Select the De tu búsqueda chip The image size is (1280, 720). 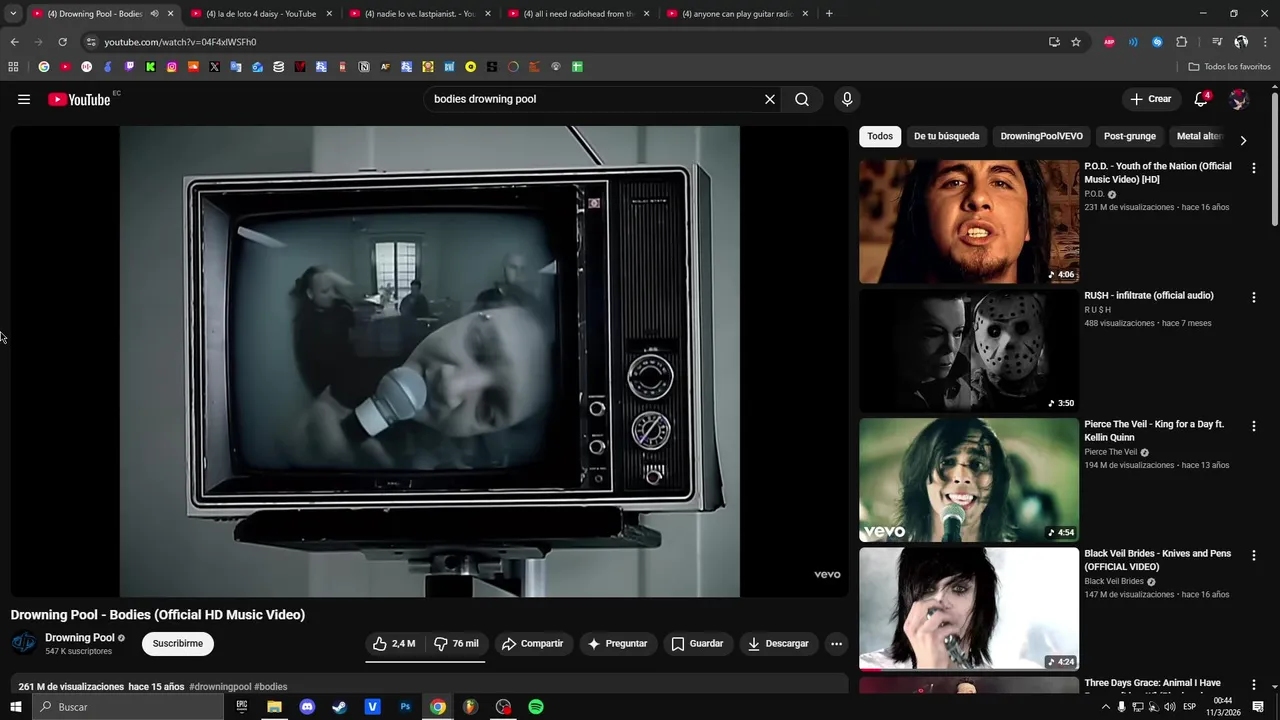coord(946,136)
